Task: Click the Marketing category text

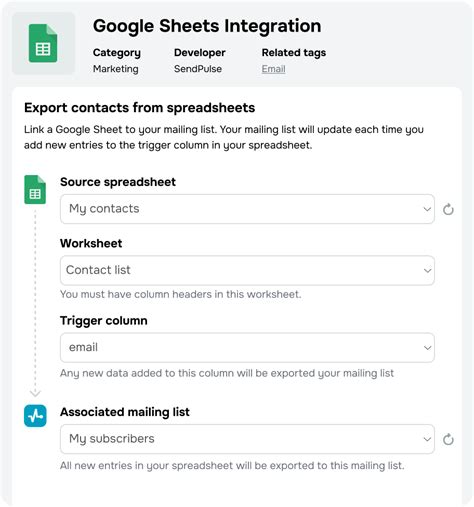Action: pyautogui.click(x=116, y=69)
